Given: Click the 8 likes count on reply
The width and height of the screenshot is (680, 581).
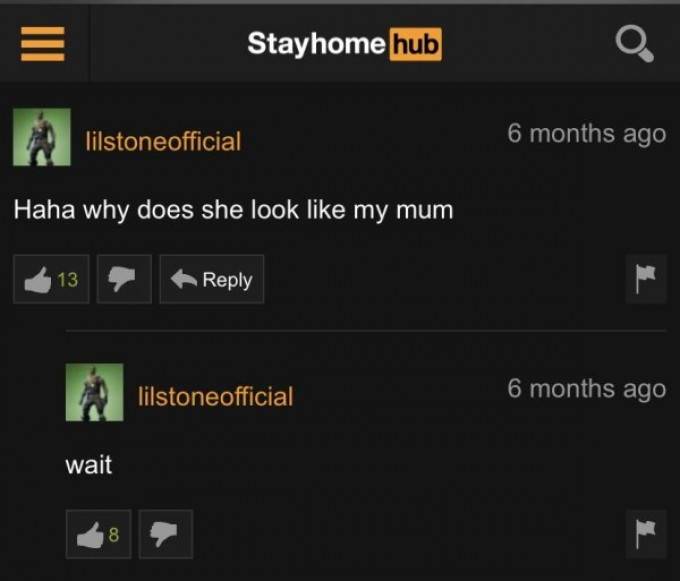Looking at the screenshot, I should 114,535.
